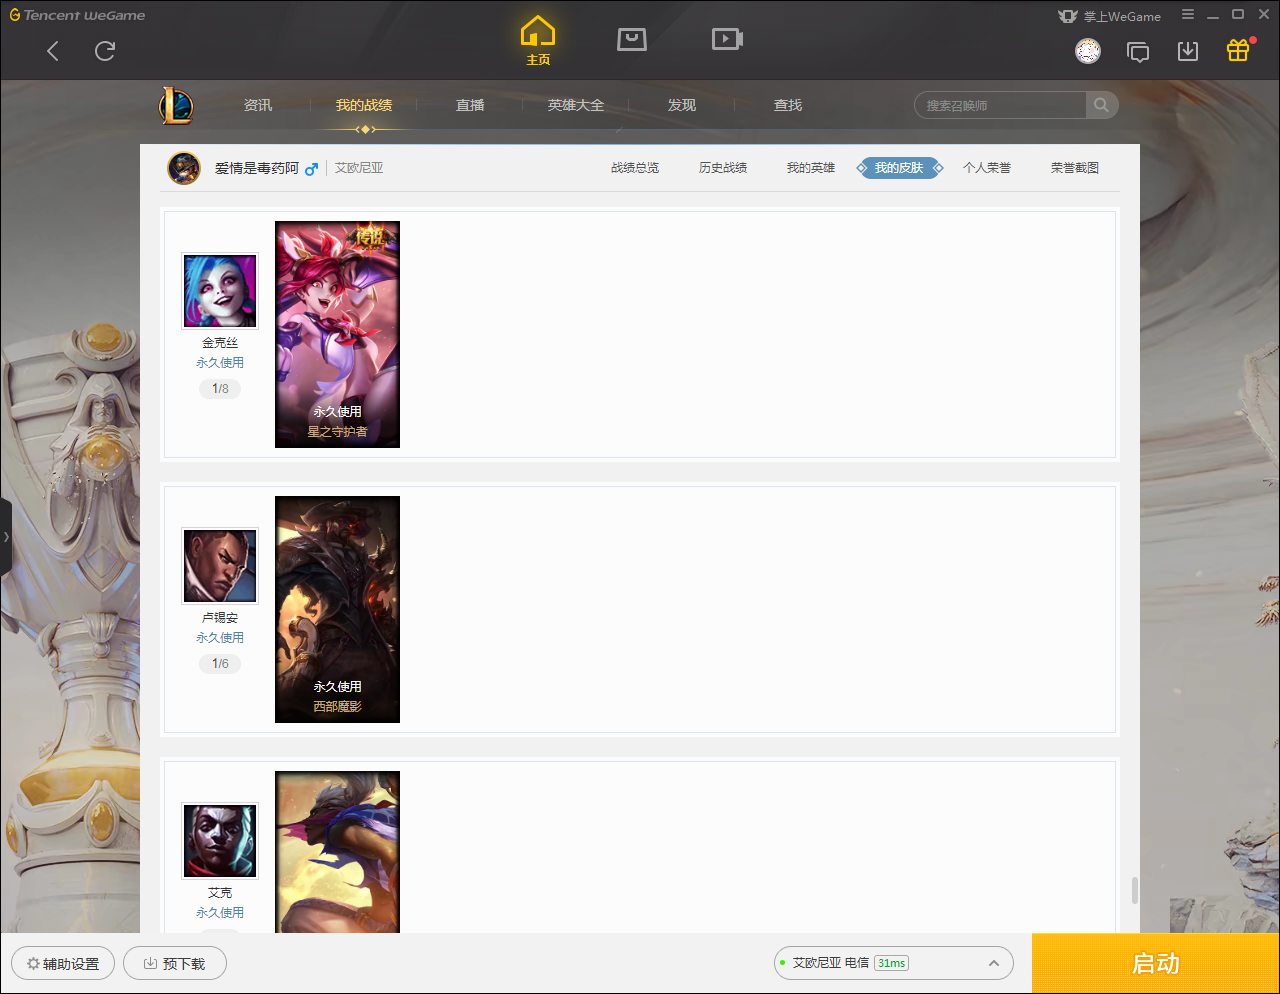The height and width of the screenshot is (994, 1280).
Task: Click the 卢锡安 champion portrait
Action: [220, 566]
